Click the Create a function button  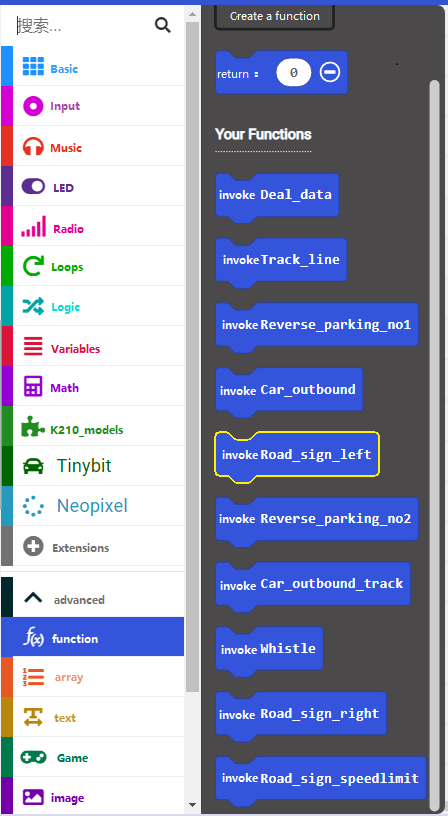coord(274,16)
